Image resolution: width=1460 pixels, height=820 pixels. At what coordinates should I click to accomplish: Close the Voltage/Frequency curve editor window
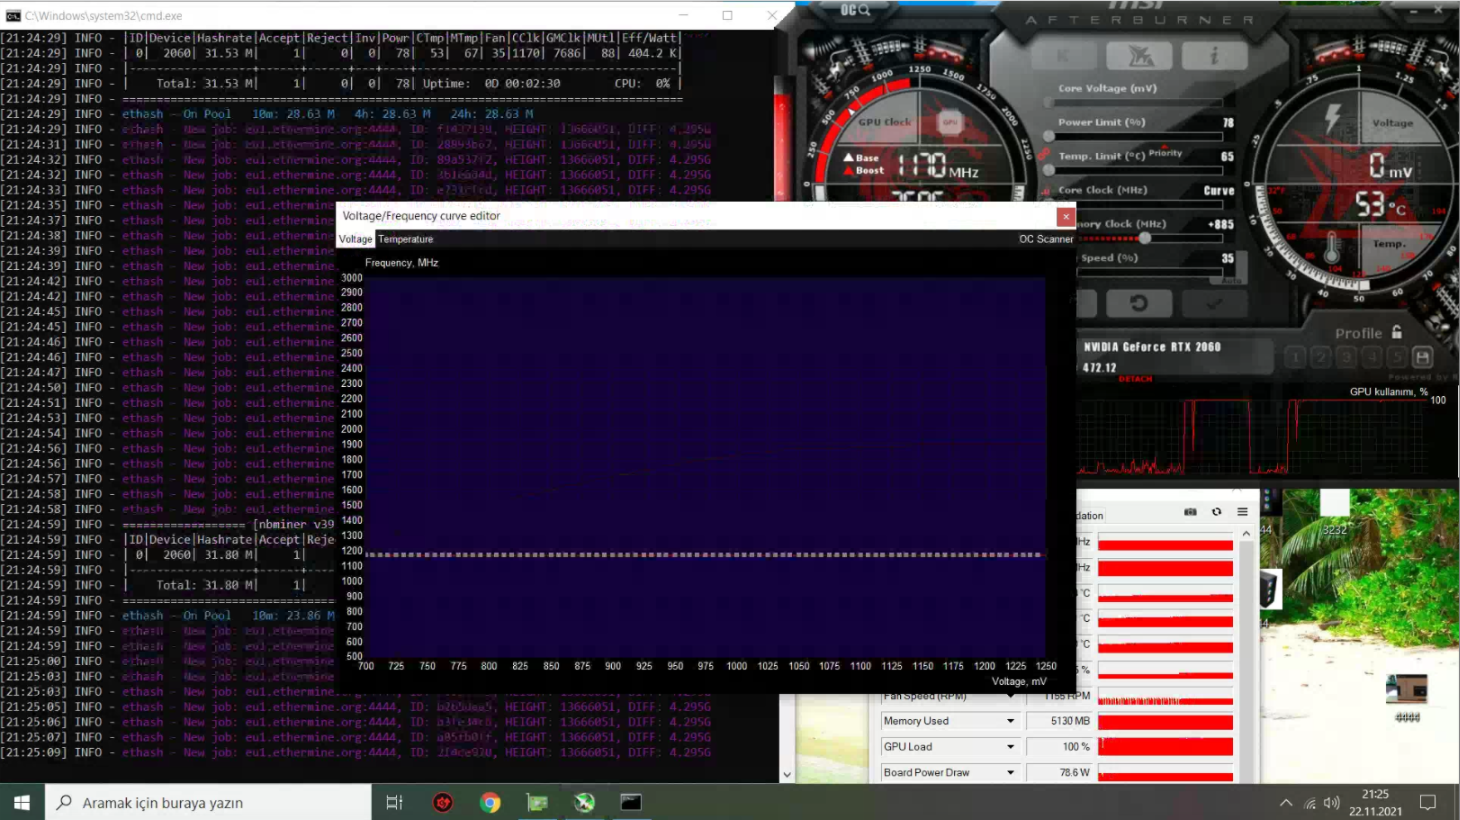[x=1066, y=216]
